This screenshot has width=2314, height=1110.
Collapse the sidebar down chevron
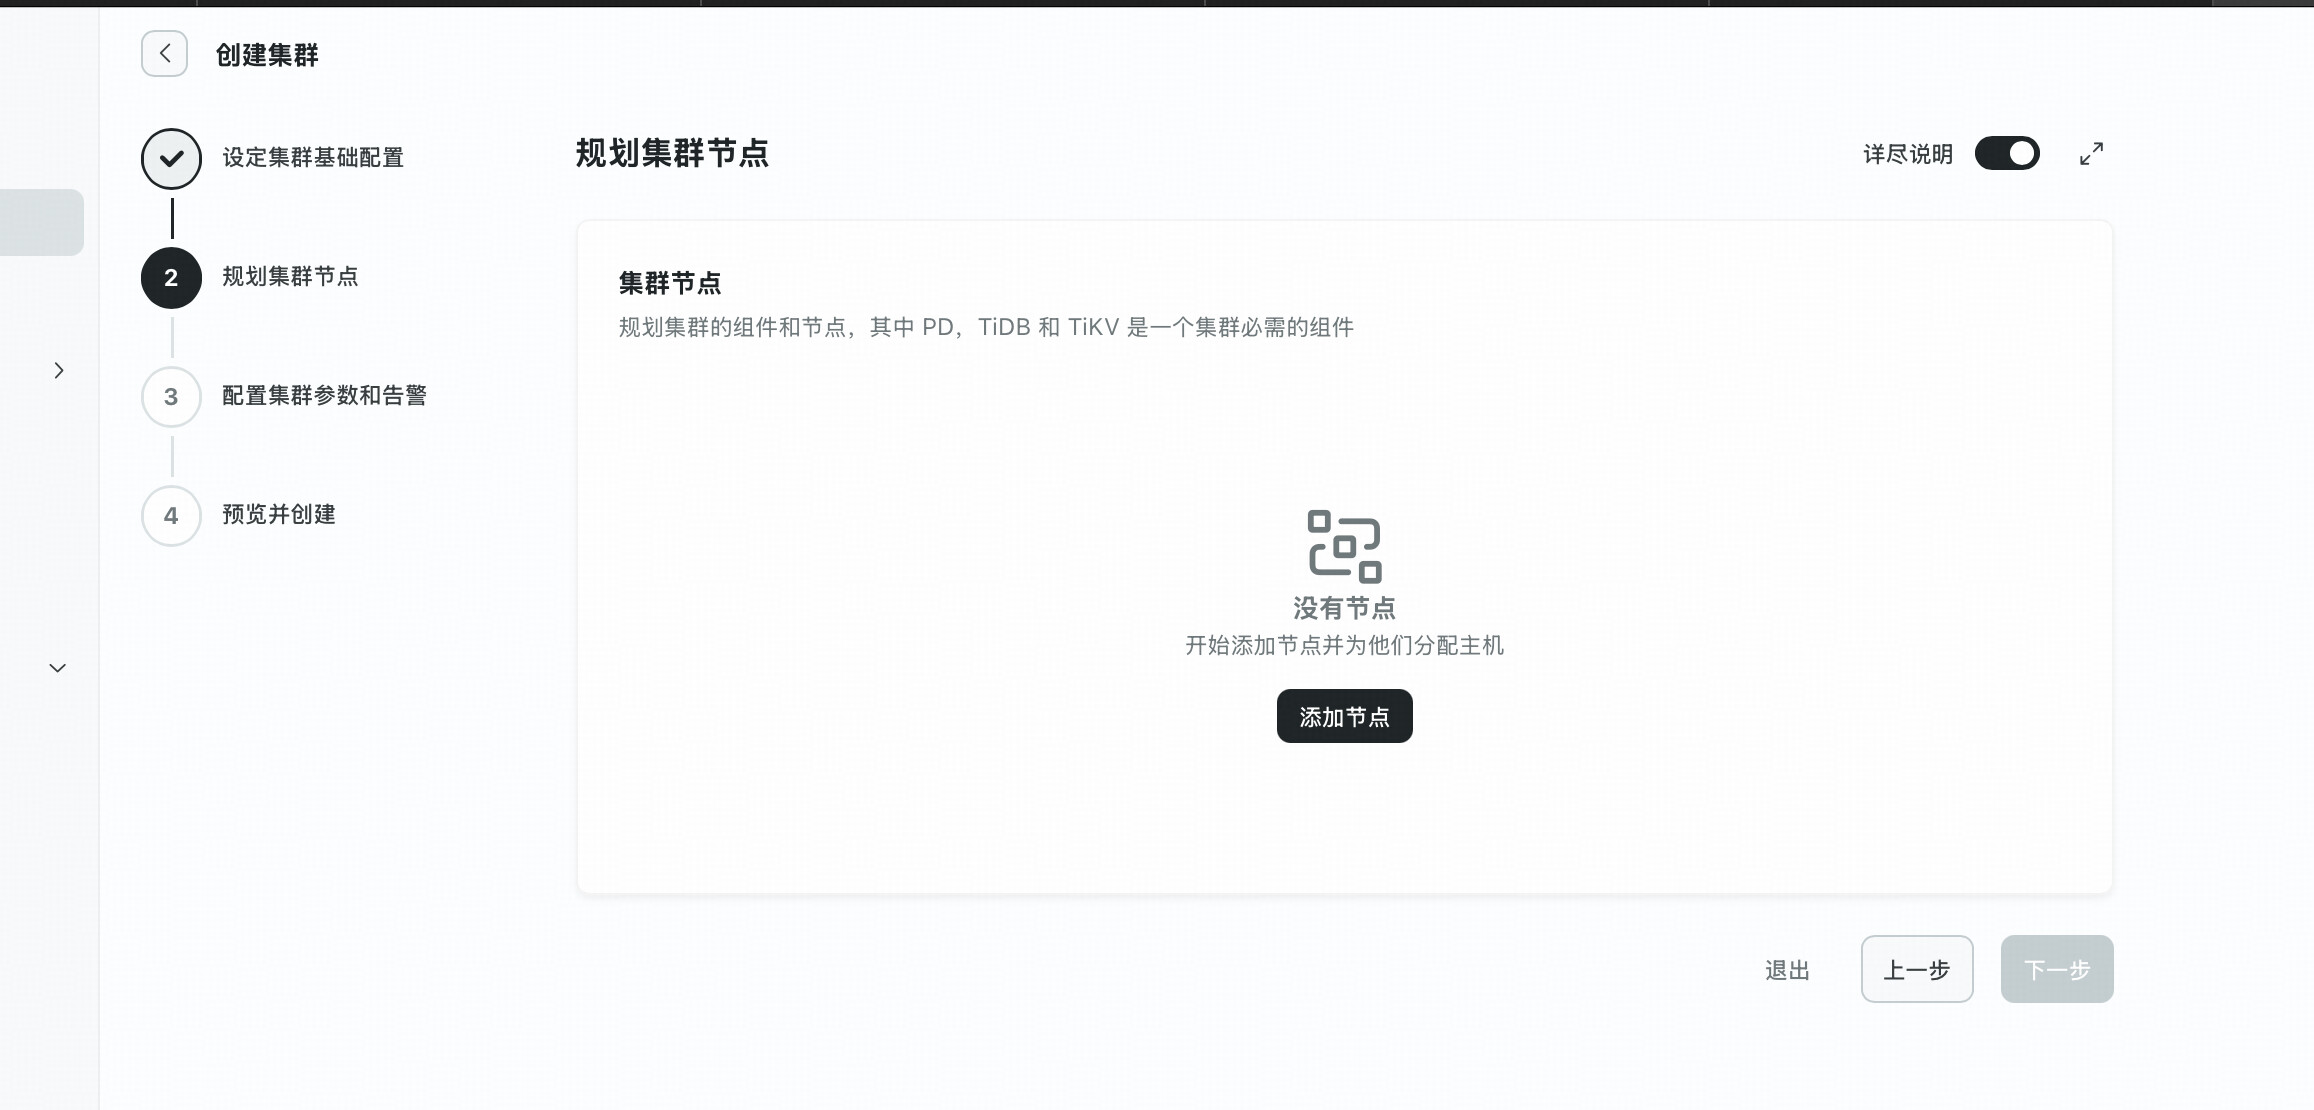(x=58, y=668)
